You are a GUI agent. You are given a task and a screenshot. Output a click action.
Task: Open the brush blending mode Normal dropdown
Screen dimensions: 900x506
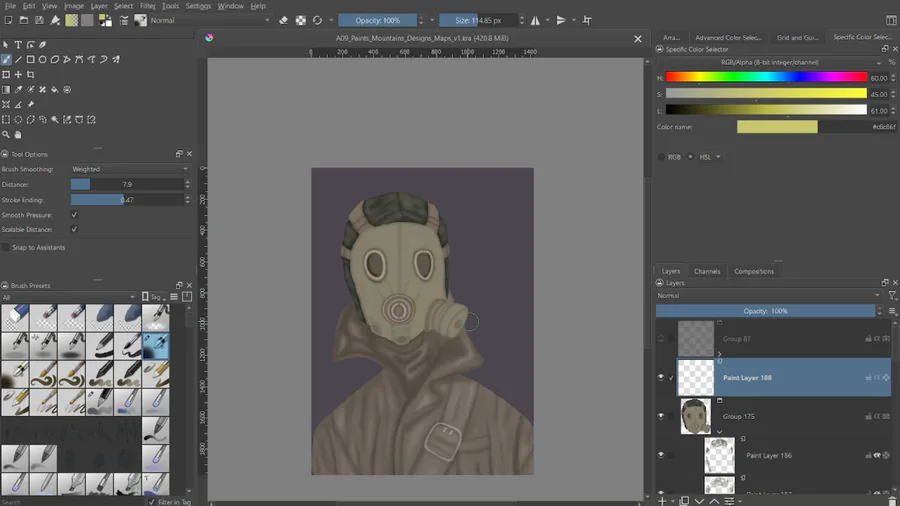tap(208, 20)
